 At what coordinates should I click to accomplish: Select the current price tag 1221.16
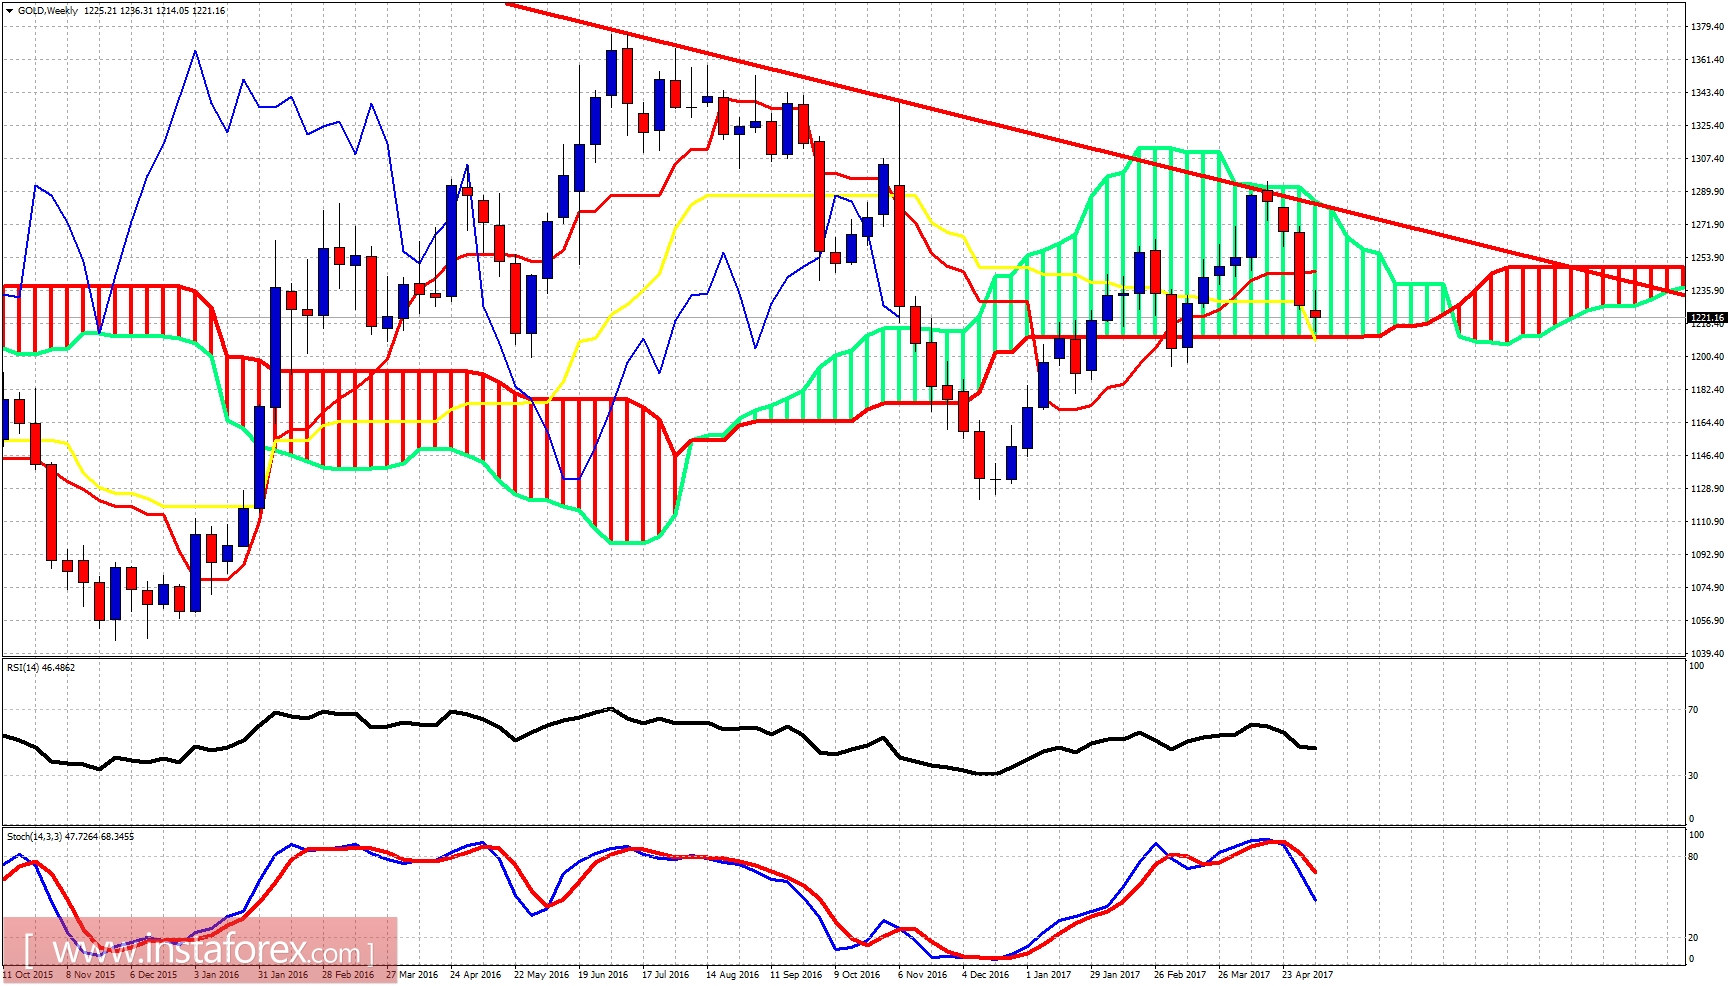click(1707, 318)
